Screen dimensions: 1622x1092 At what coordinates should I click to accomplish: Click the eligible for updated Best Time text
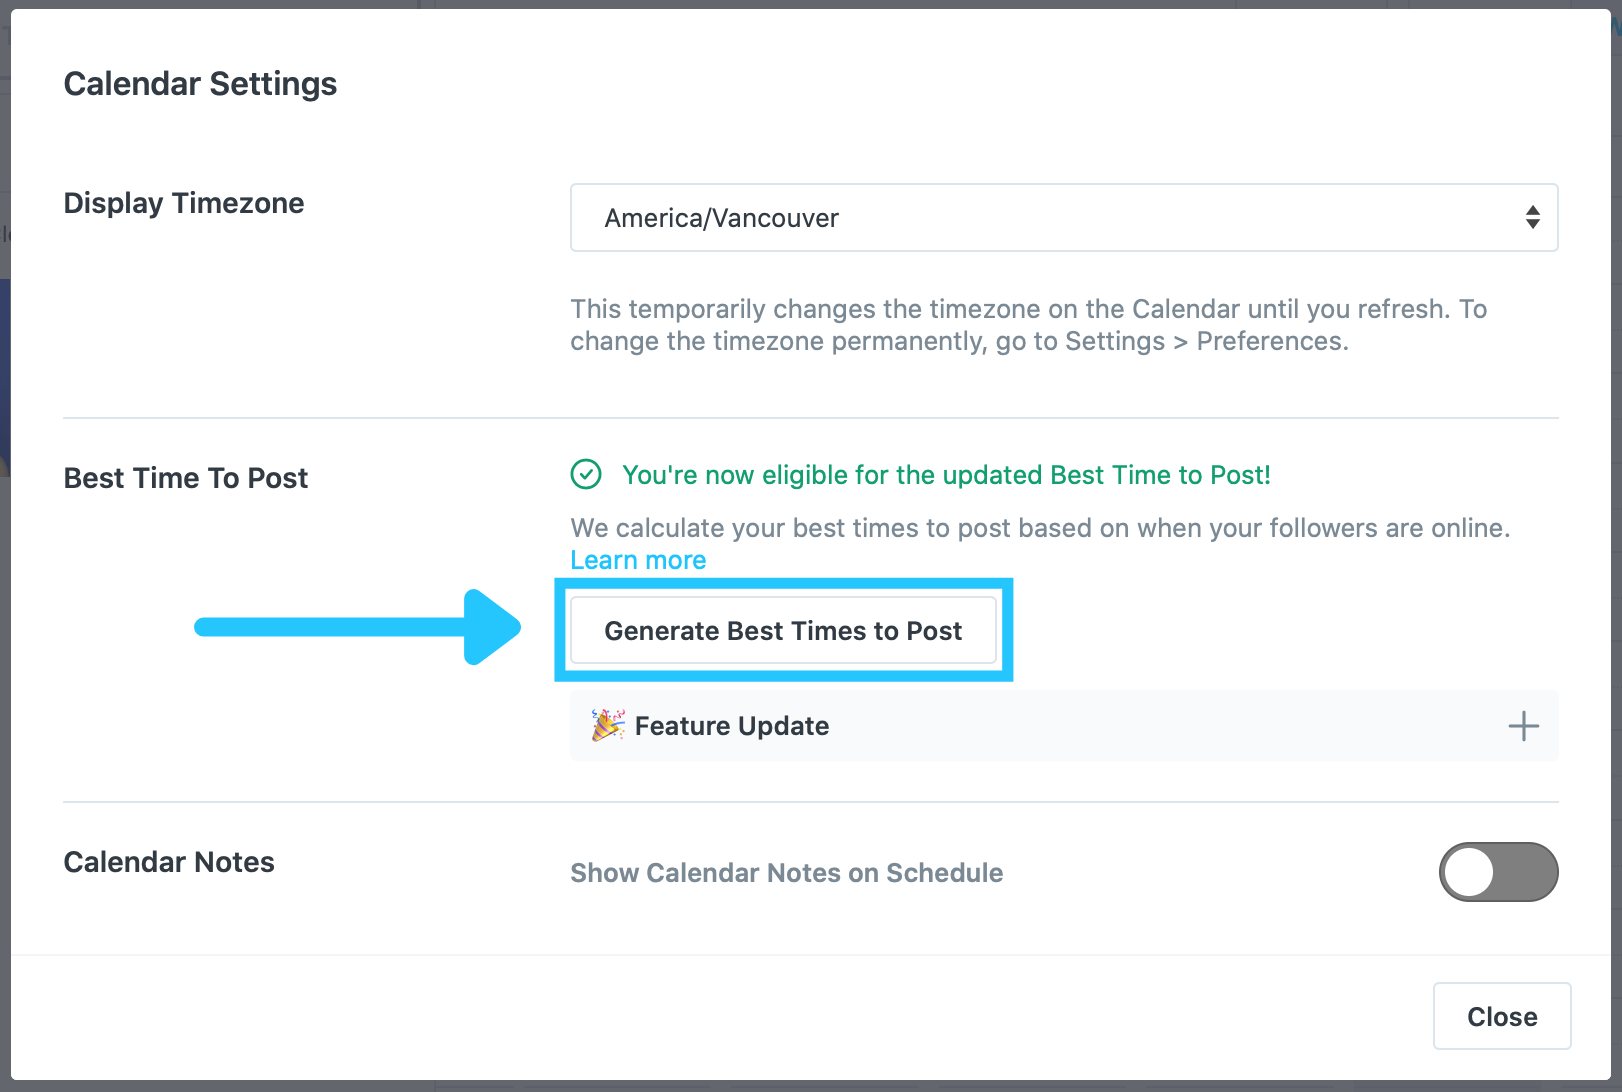pos(946,475)
